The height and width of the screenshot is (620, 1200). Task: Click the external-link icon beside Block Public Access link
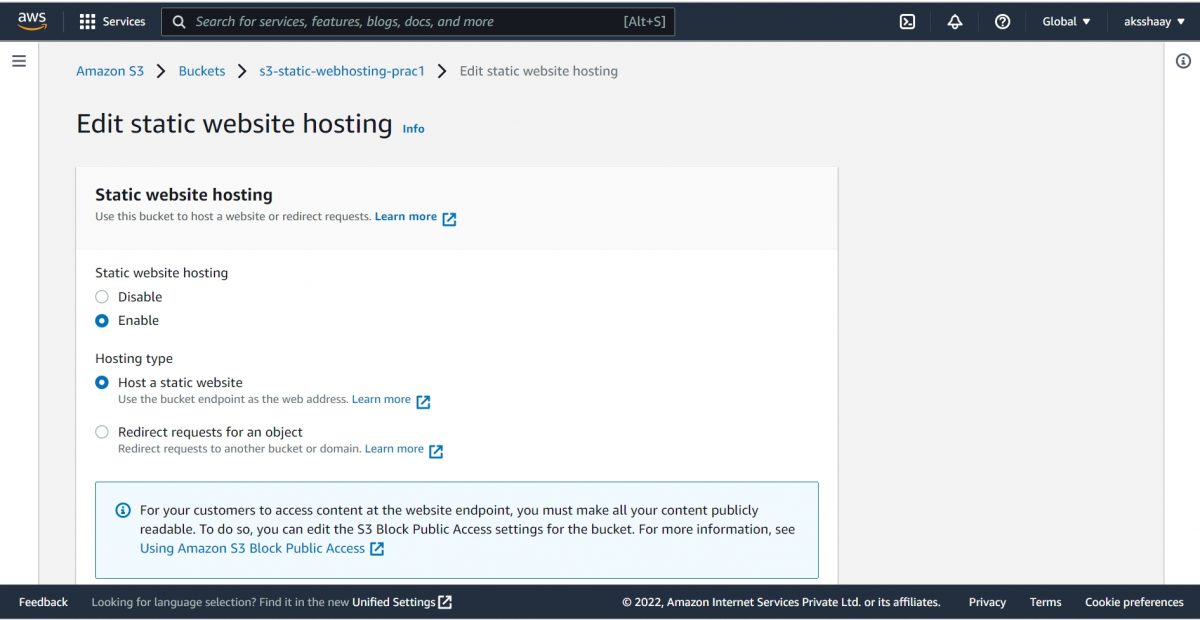pyautogui.click(x=377, y=548)
